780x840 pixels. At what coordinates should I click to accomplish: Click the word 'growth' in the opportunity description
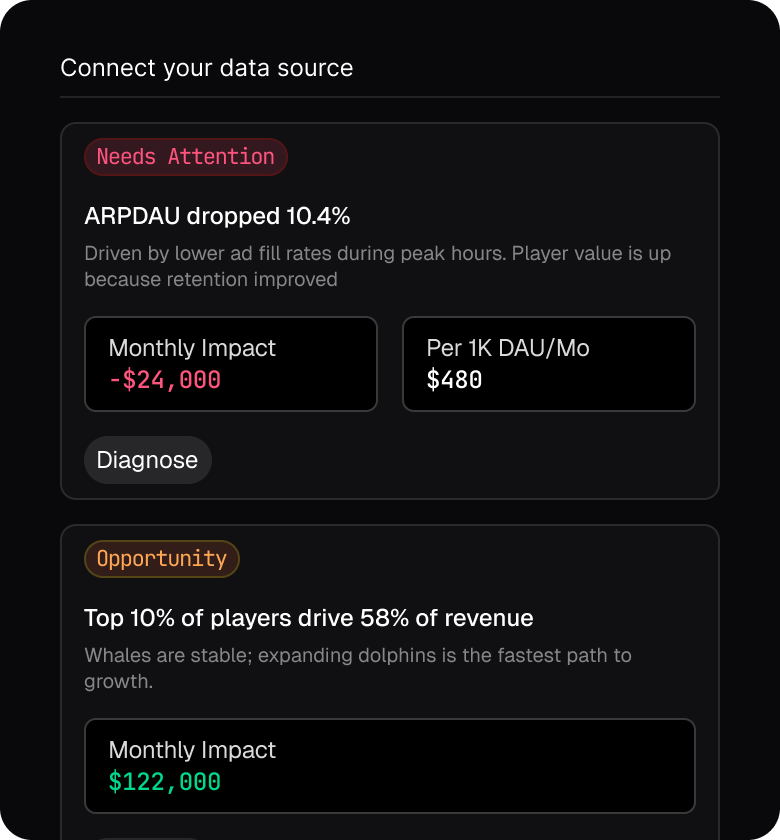point(116,682)
